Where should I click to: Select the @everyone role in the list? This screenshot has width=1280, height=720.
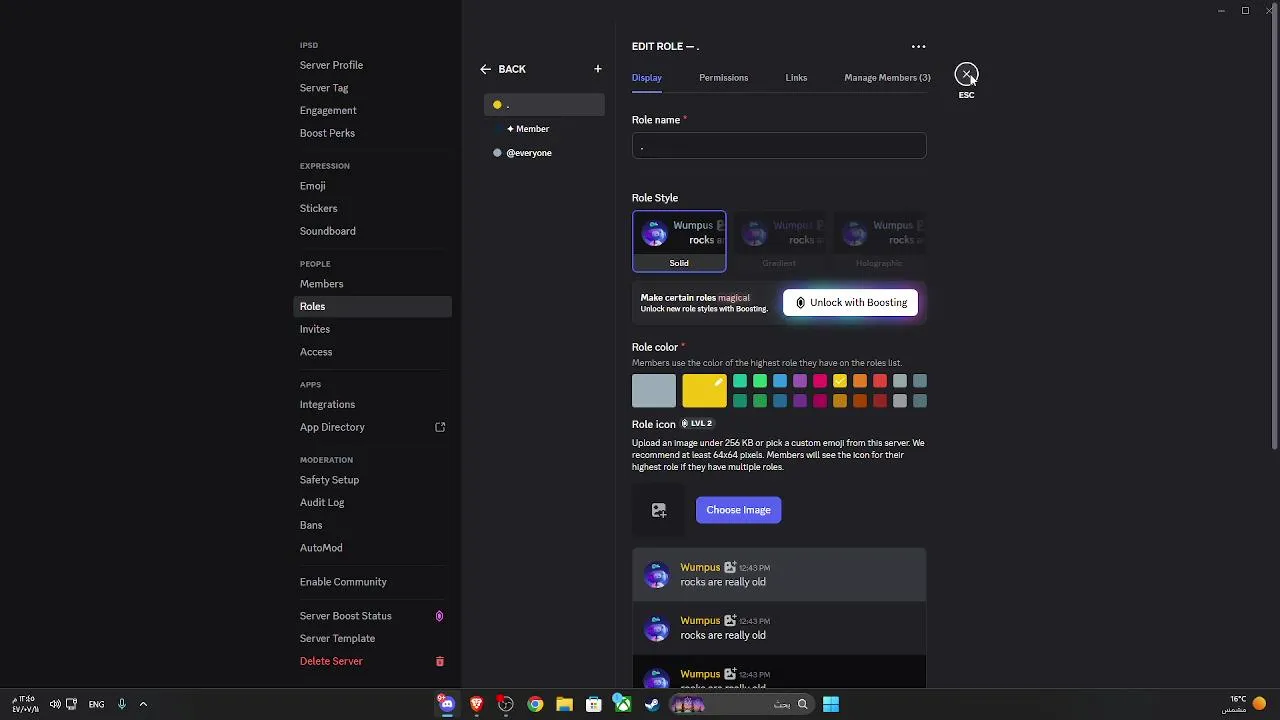pos(544,153)
